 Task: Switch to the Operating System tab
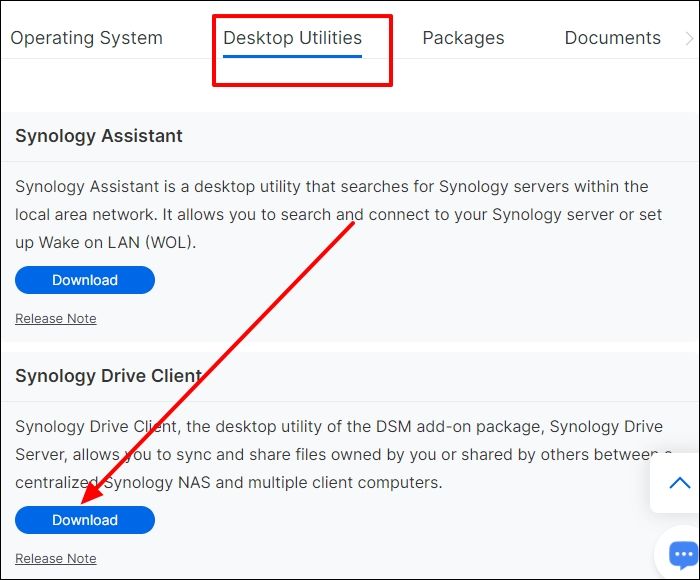click(86, 38)
